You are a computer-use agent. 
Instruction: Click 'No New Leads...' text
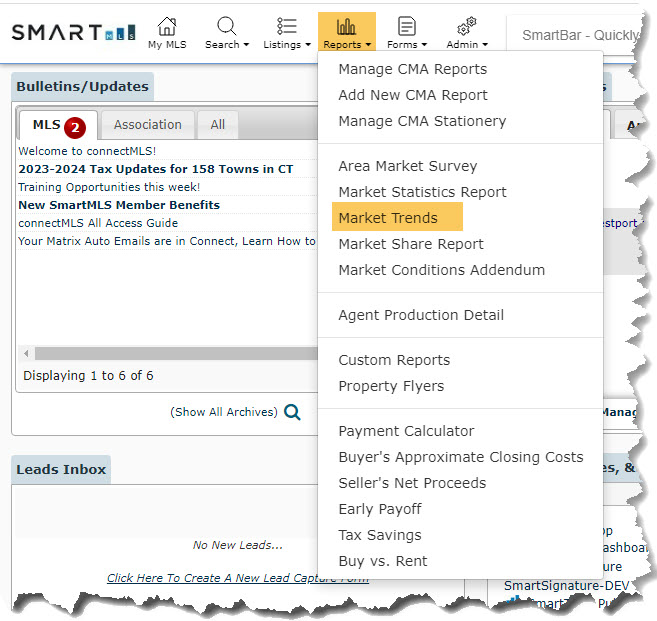(x=238, y=545)
